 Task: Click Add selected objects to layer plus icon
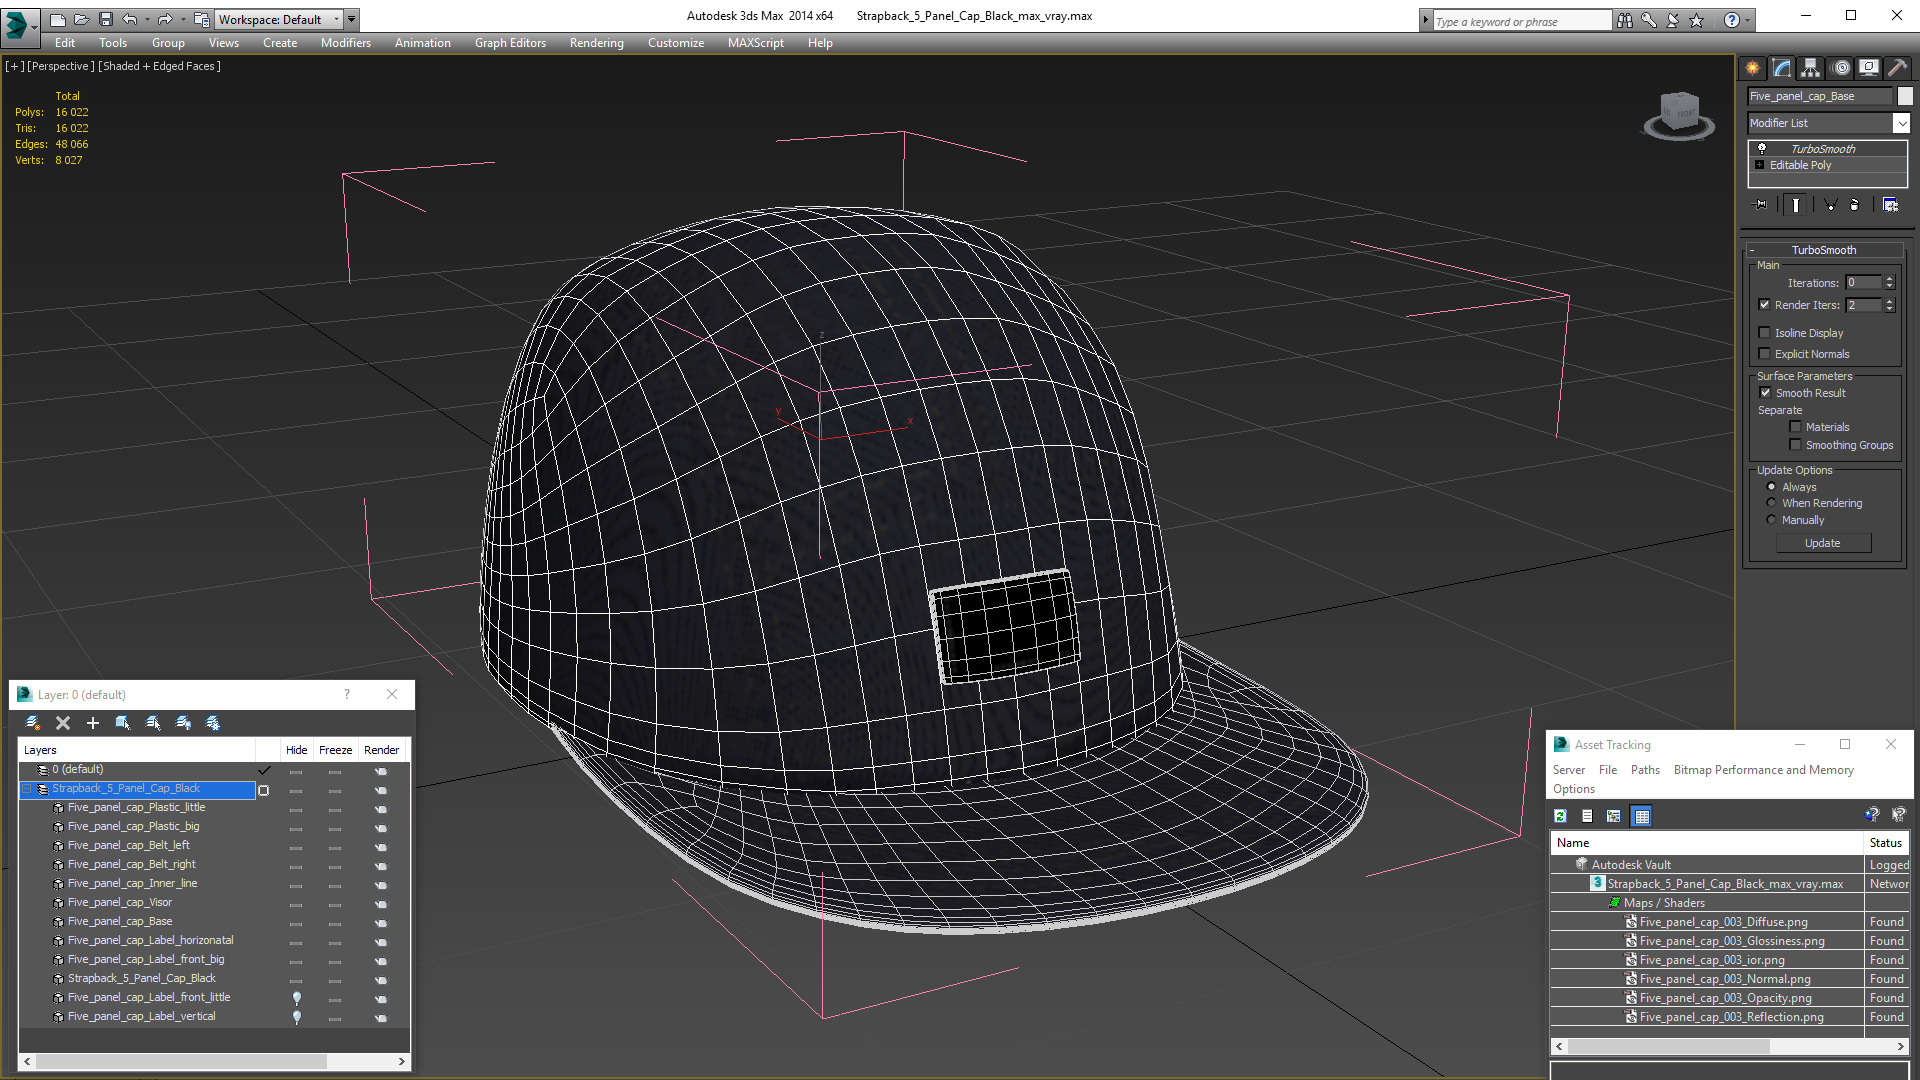[x=93, y=722]
